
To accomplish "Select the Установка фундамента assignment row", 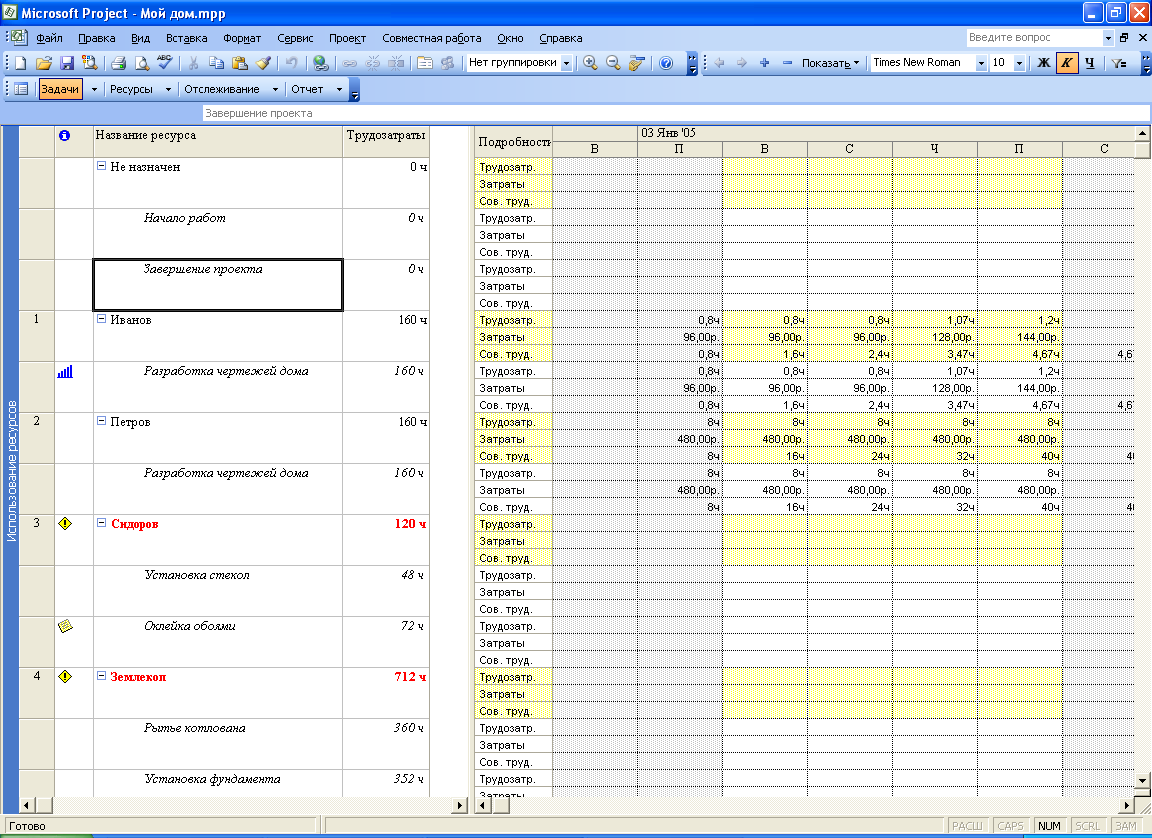I will pos(217,783).
